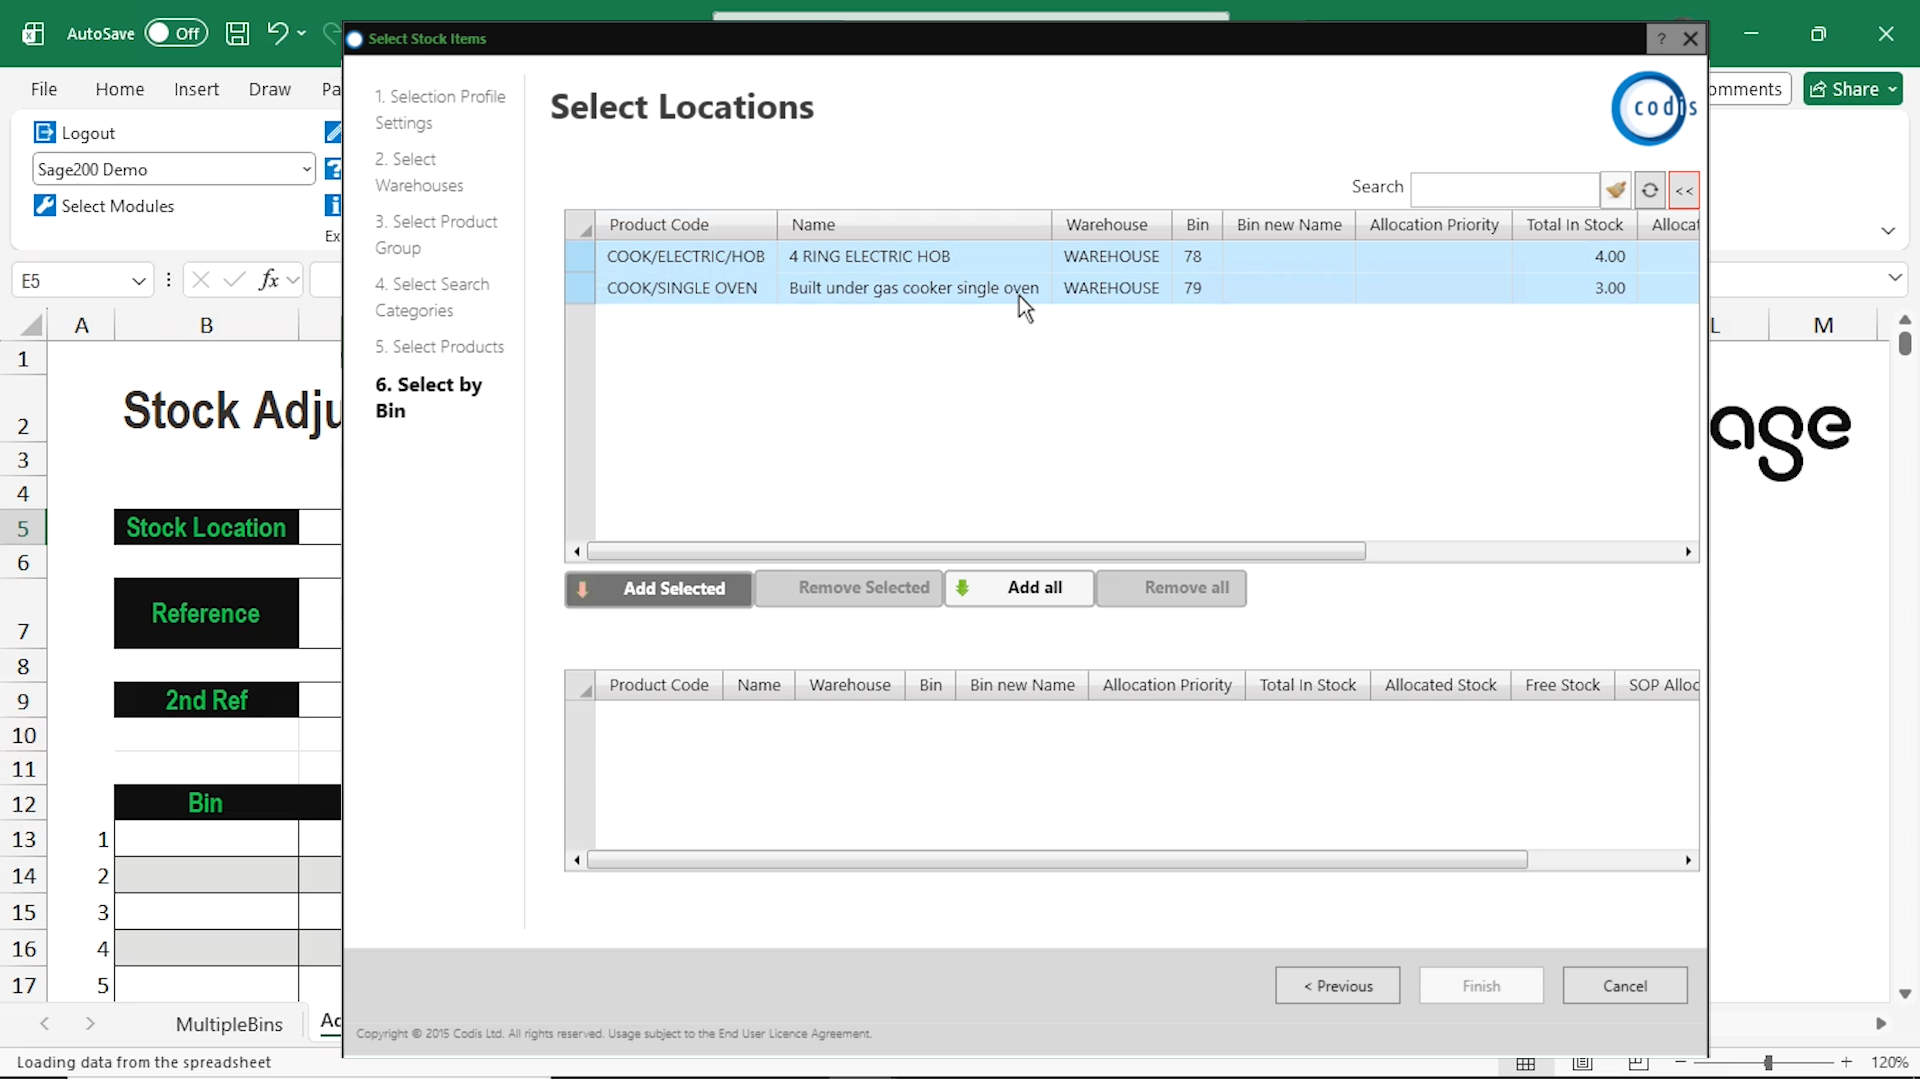The width and height of the screenshot is (1920, 1080).
Task: Open the Sage200 Demo dropdown
Action: [306, 169]
